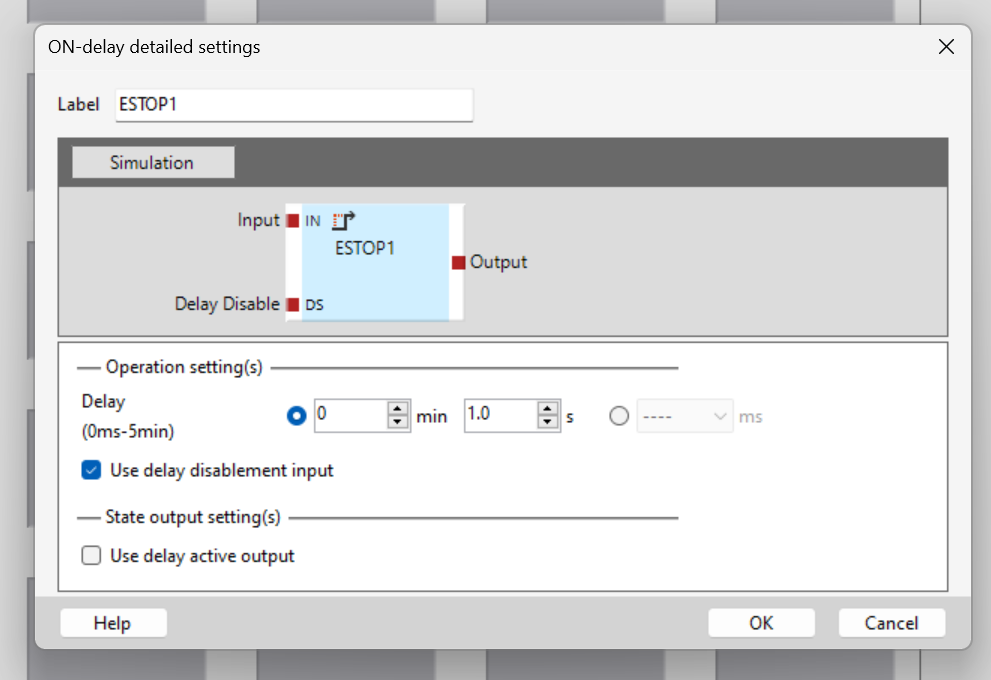Image resolution: width=991 pixels, height=680 pixels.
Task: Click the Delay (0ms-5min) range text
Action: click(128, 432)
